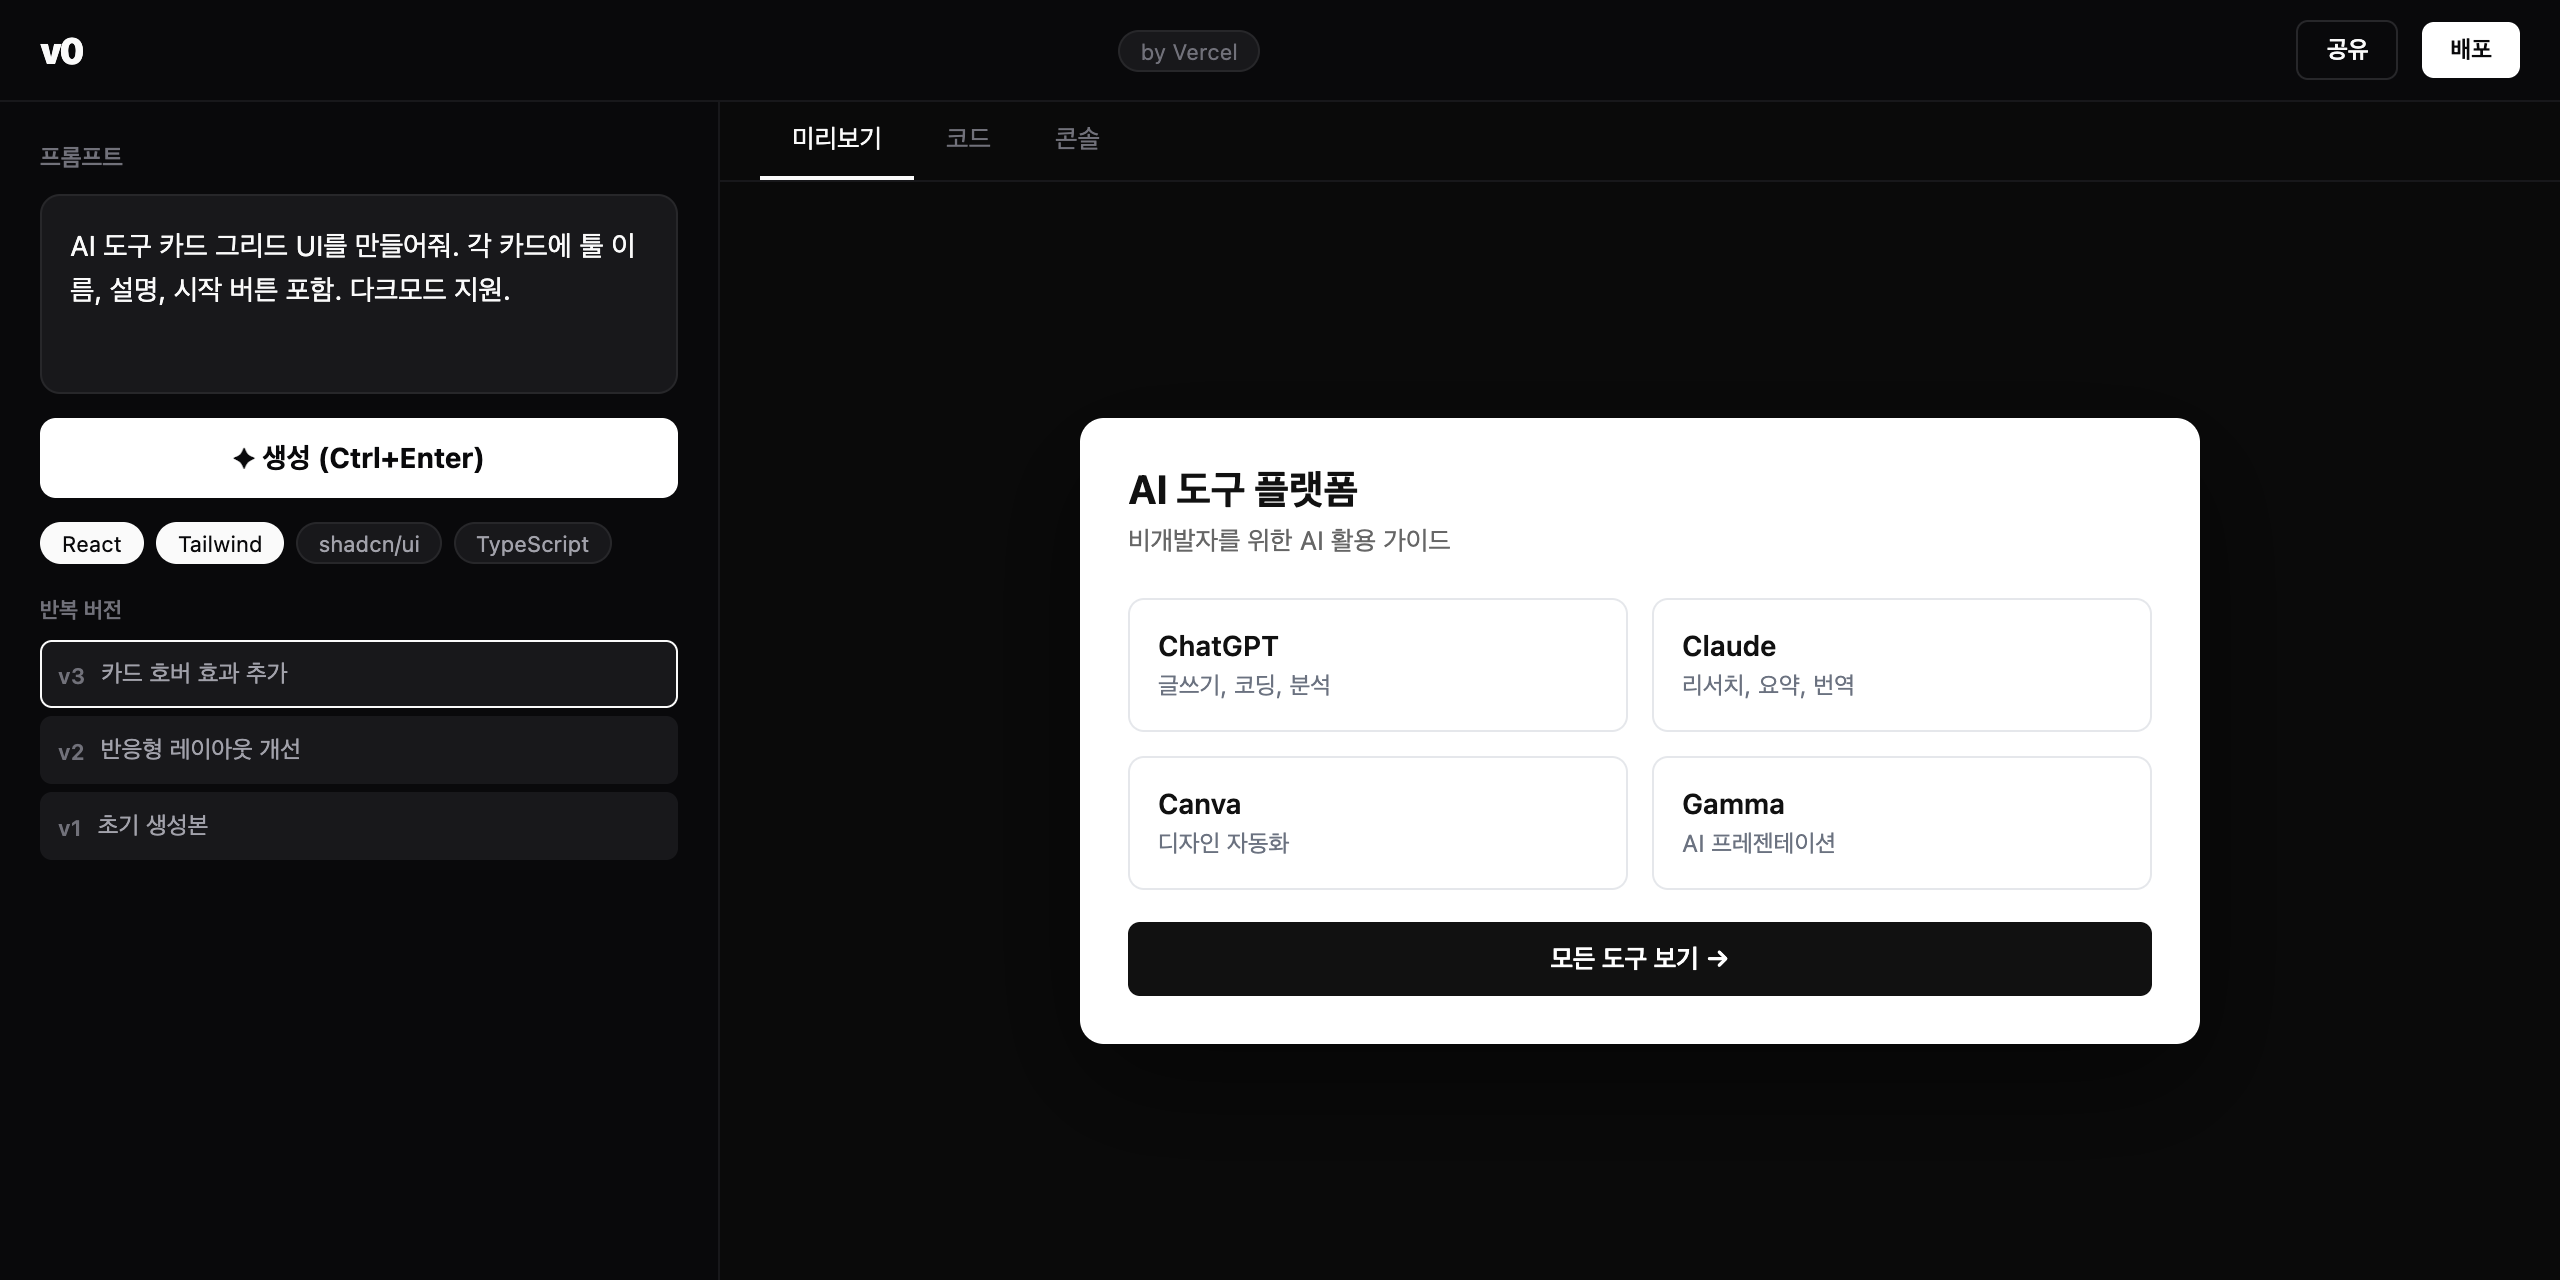Toggle the Tailwind tag chip

[x=220, y=543]
